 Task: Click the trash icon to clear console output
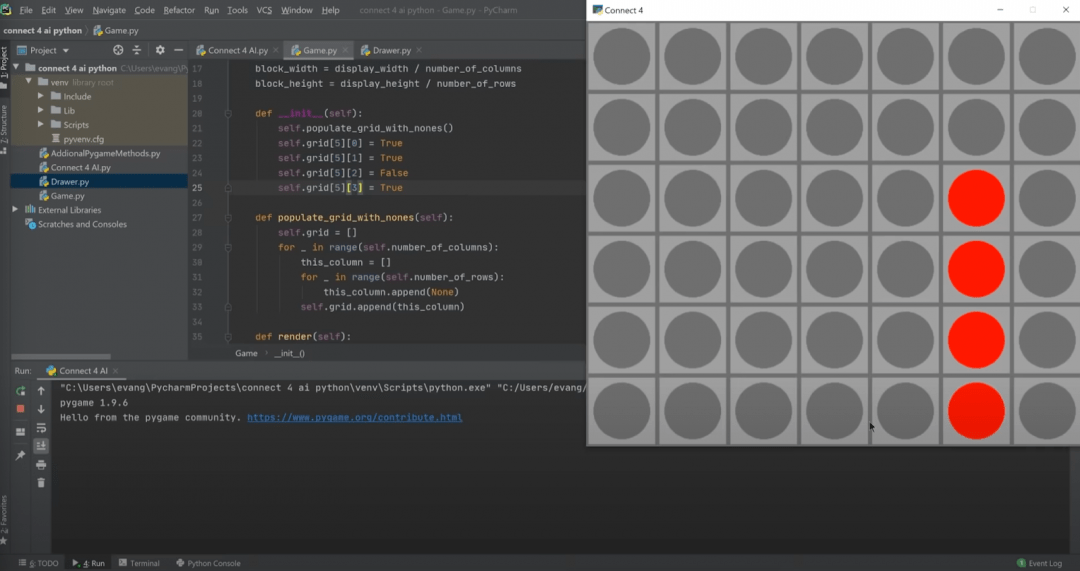pyautogui.click(x=41, y=482)
